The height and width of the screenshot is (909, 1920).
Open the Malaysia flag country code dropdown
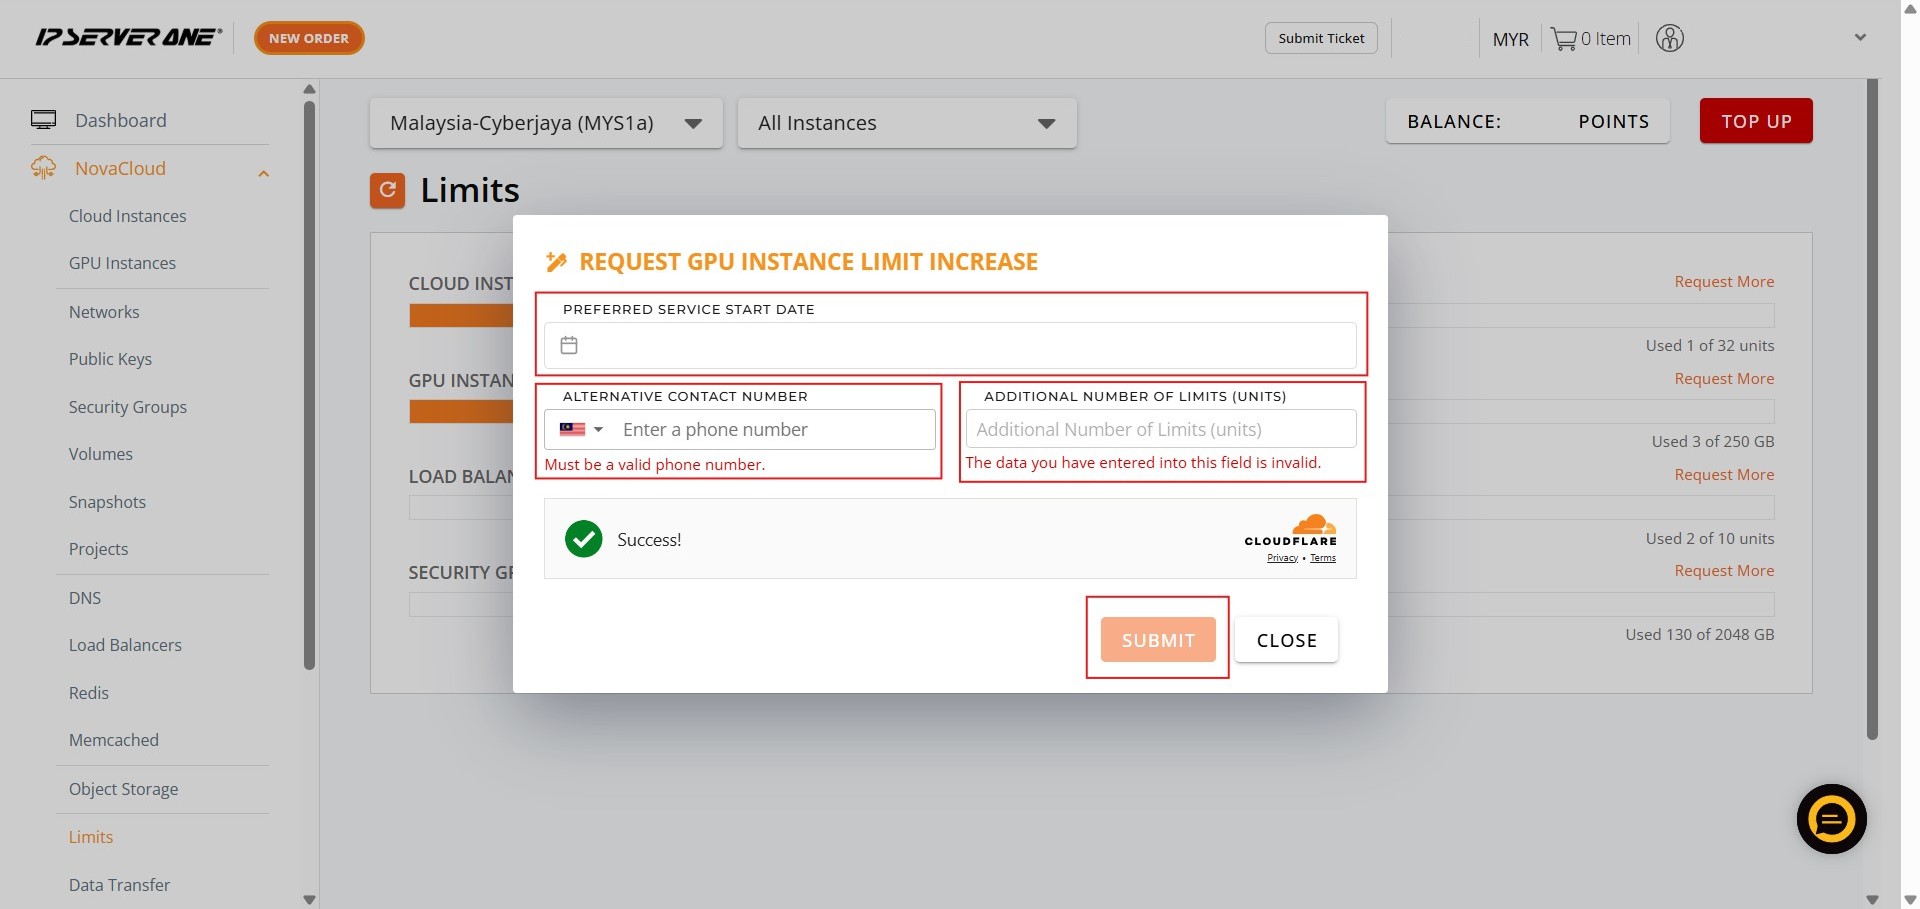[x=581, y=430]
